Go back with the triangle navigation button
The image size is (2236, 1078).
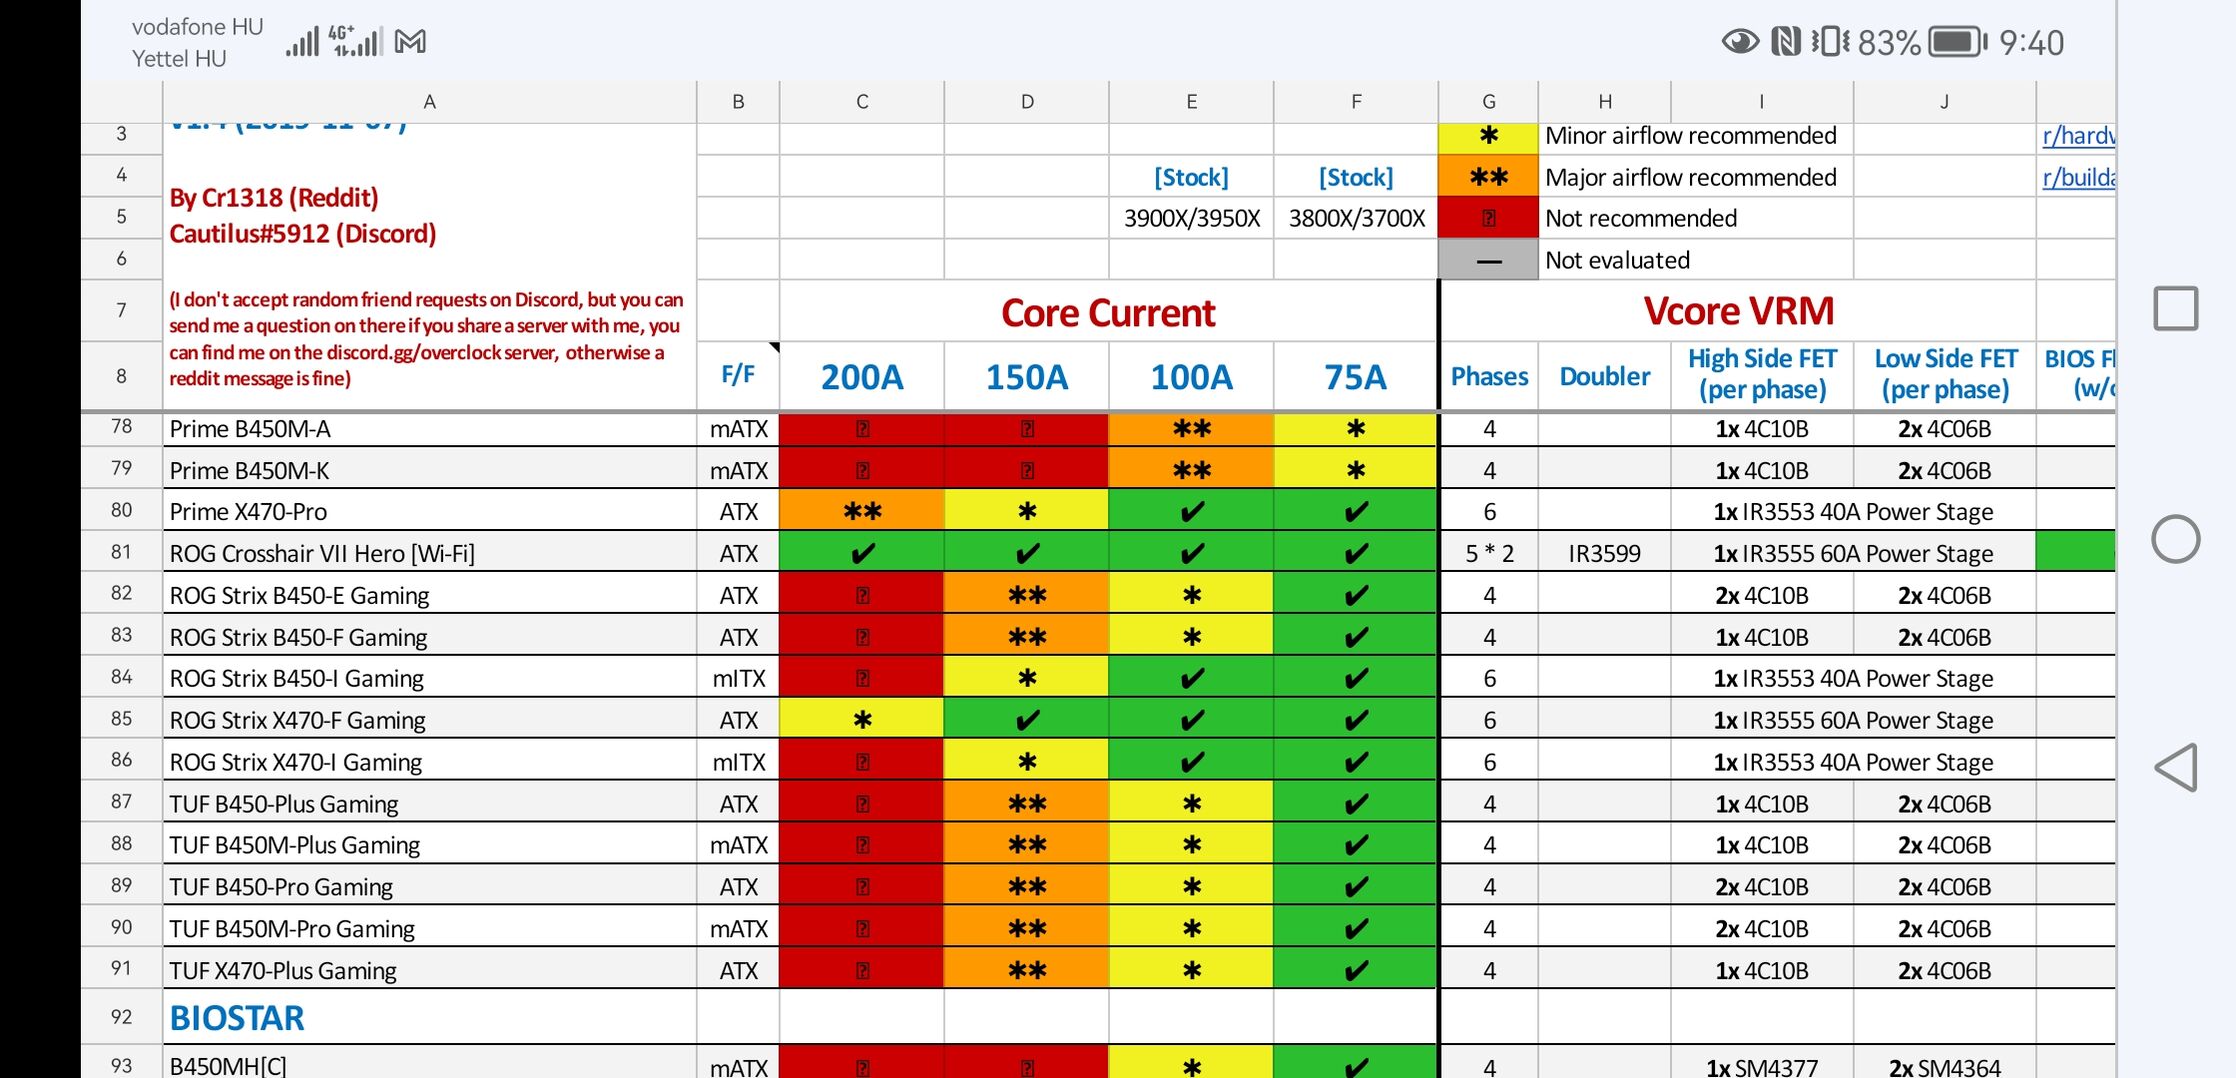tap(2176, 768)
